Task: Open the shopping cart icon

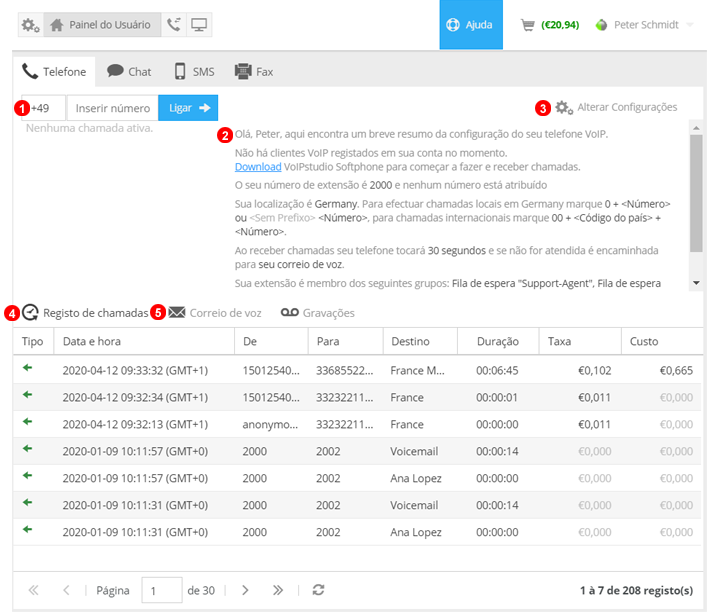Action: pyautogui.click(x=528, y=25)
